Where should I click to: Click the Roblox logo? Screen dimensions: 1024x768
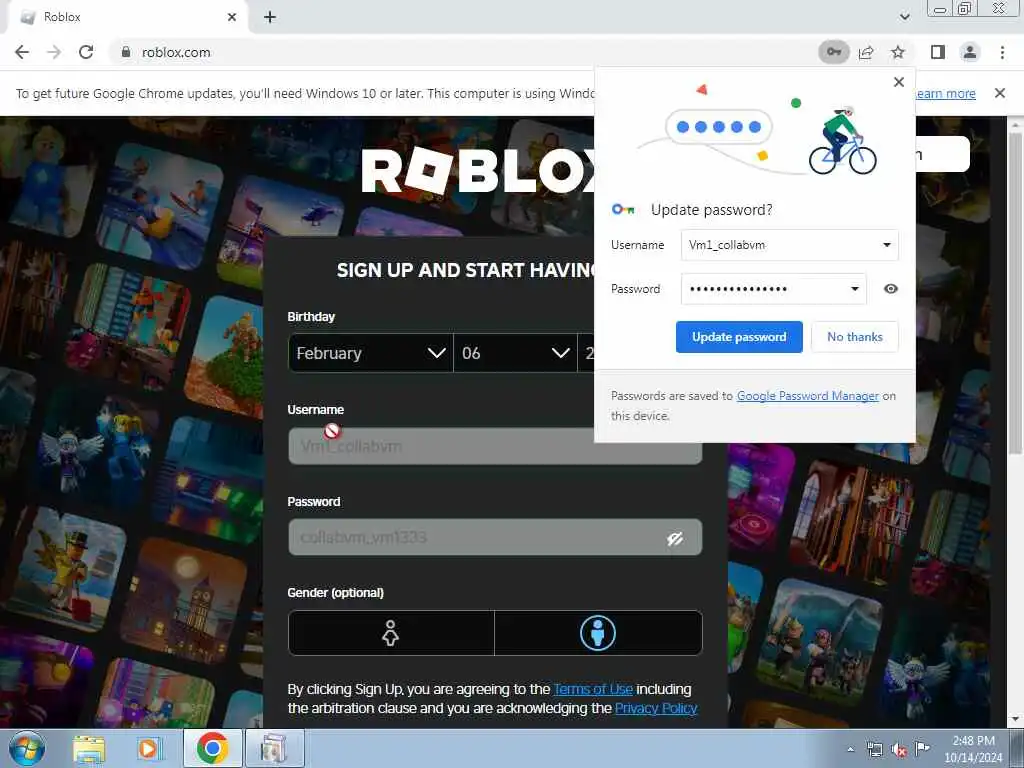click(479, 171)
